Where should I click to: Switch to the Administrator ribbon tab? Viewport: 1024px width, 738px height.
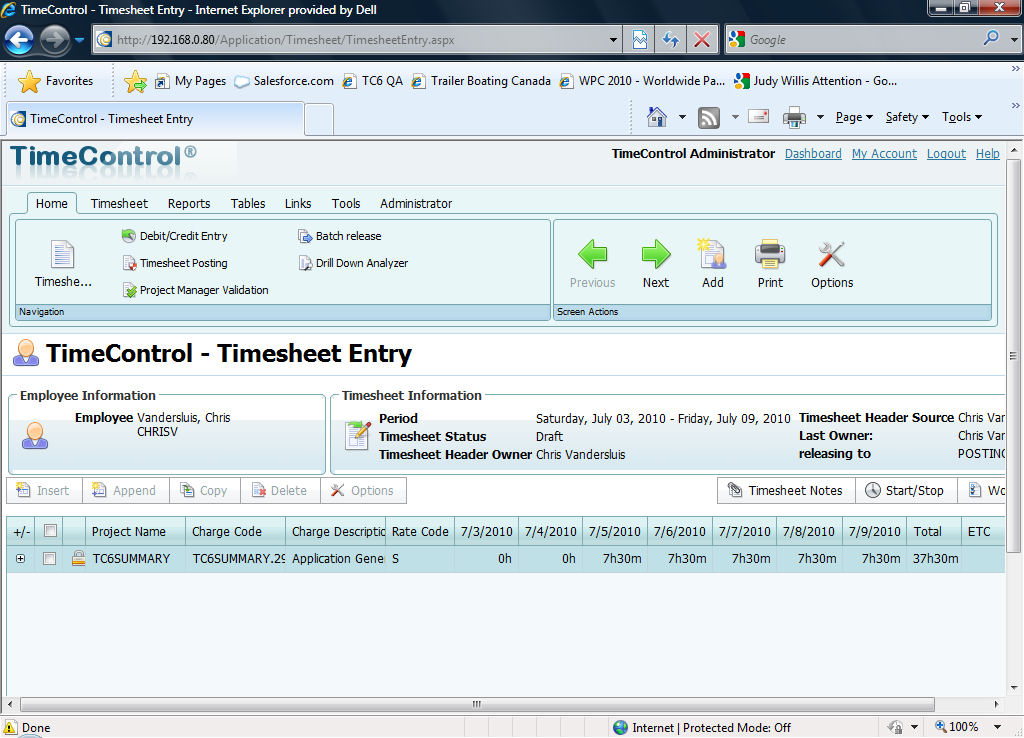point(416,203)
